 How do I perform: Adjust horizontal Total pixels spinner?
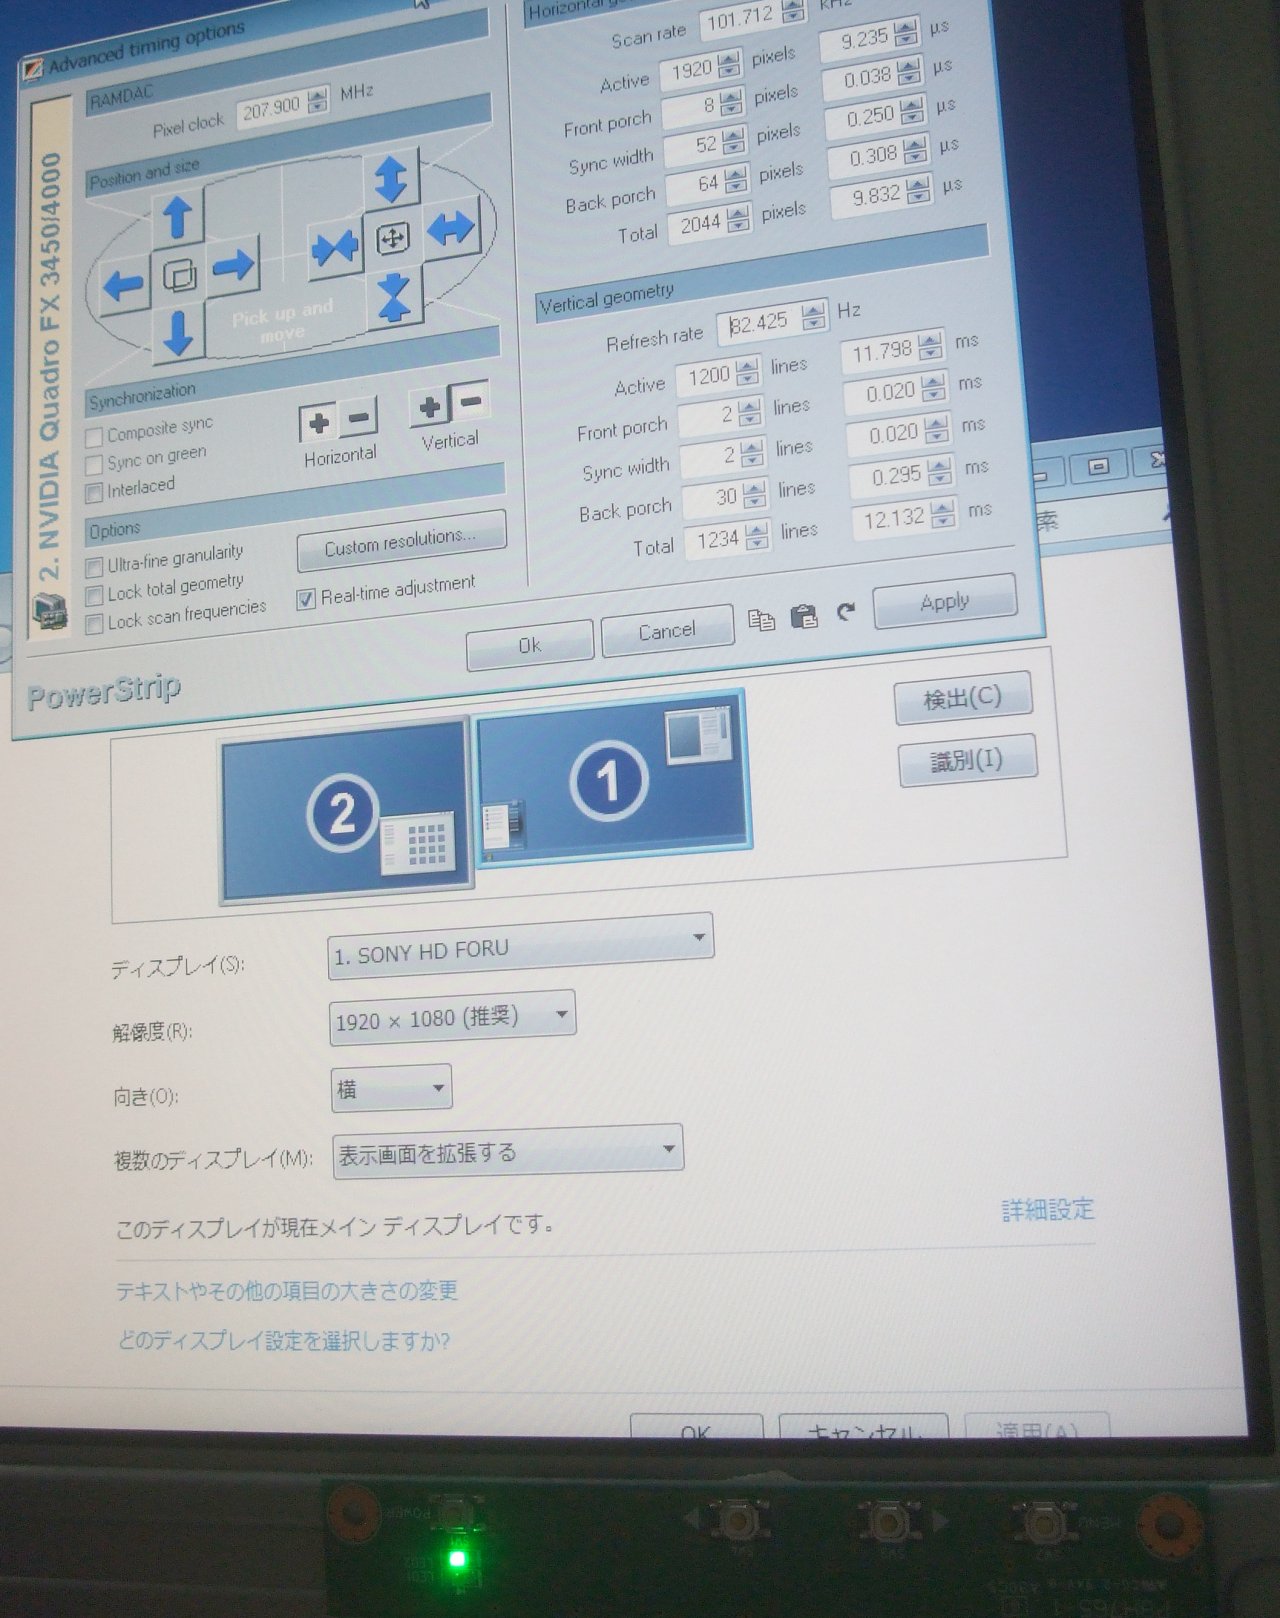(x=738, y=217)
